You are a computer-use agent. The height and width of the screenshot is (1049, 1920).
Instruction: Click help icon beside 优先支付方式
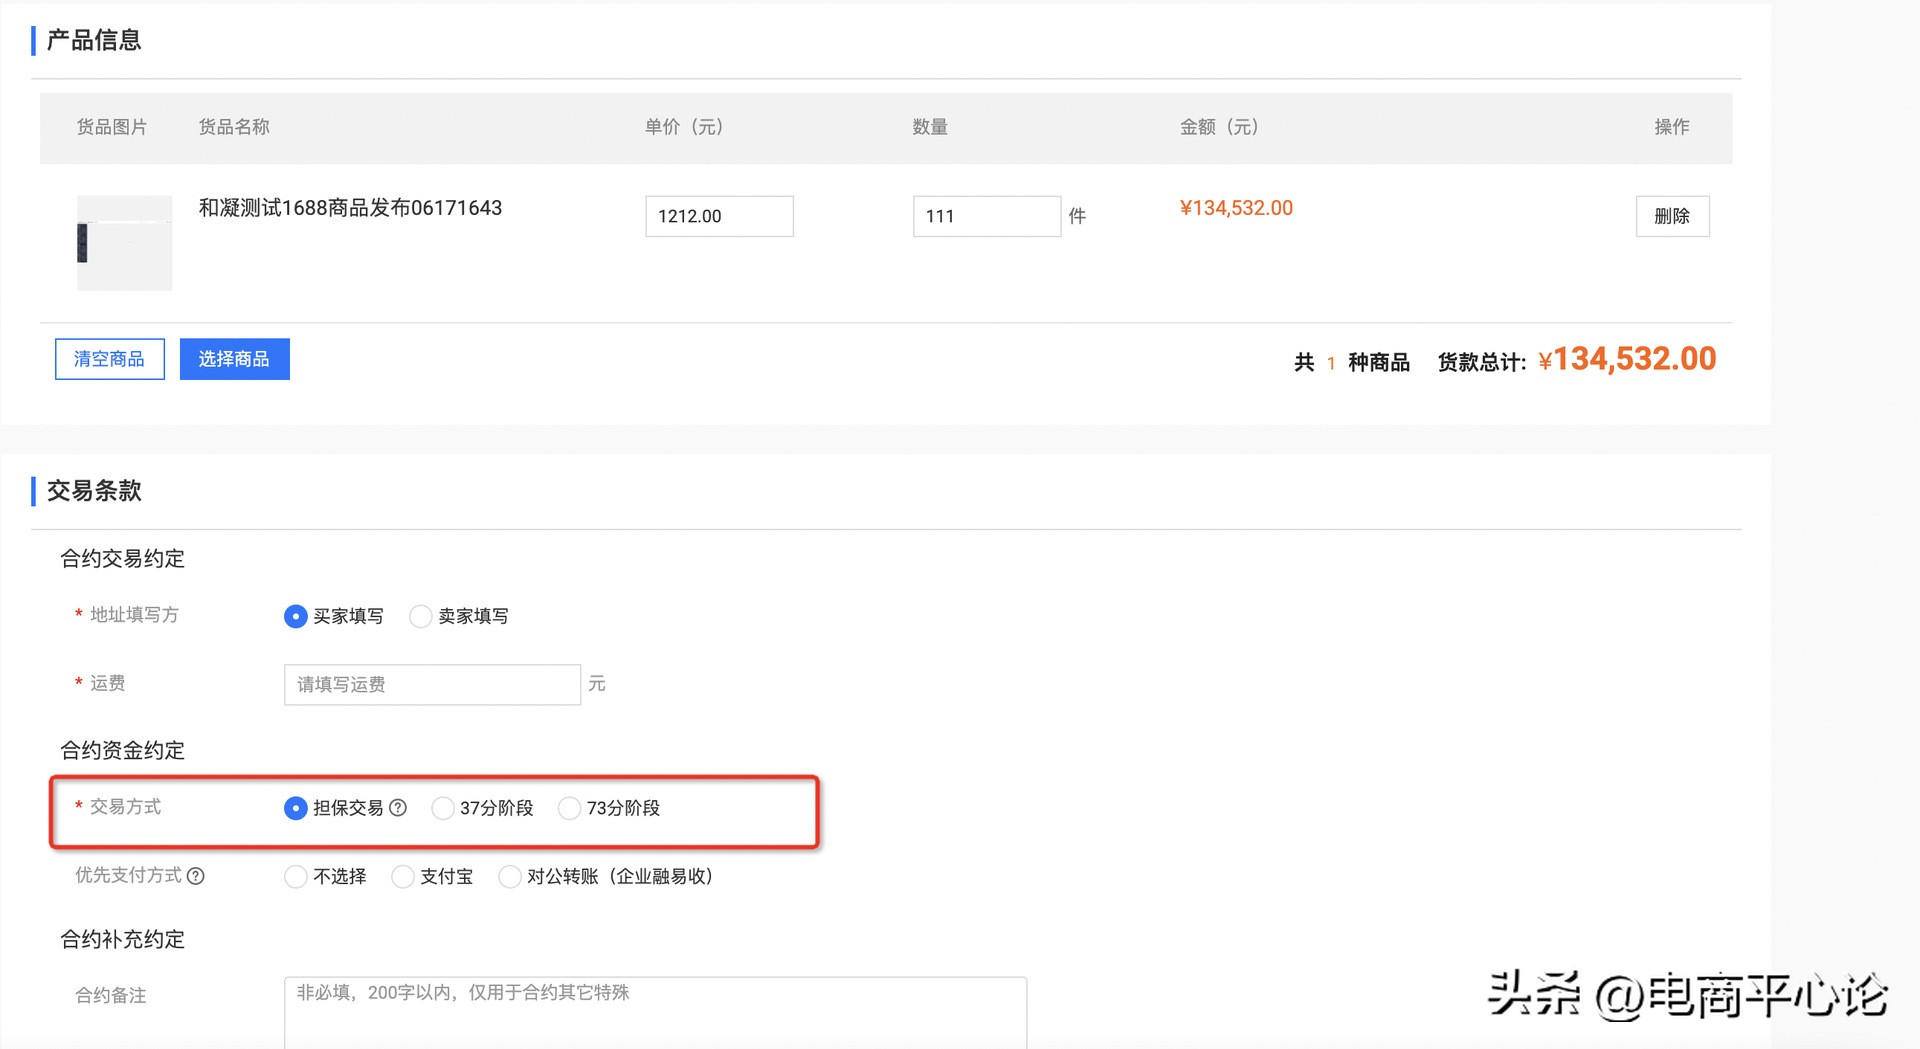[196, 876]
